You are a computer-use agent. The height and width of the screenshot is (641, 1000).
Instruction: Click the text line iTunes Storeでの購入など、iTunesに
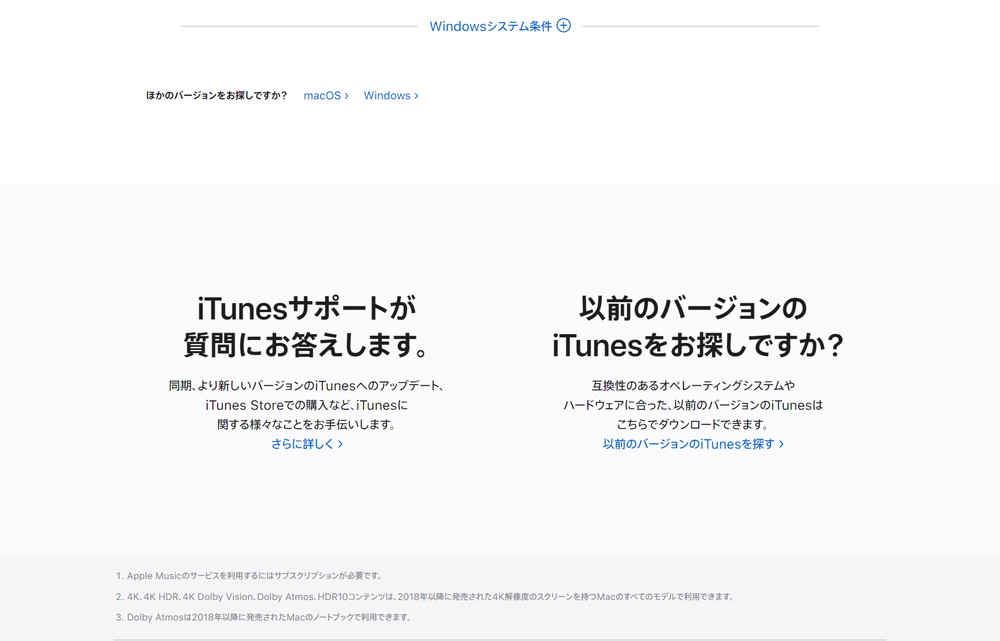point(306,405)
